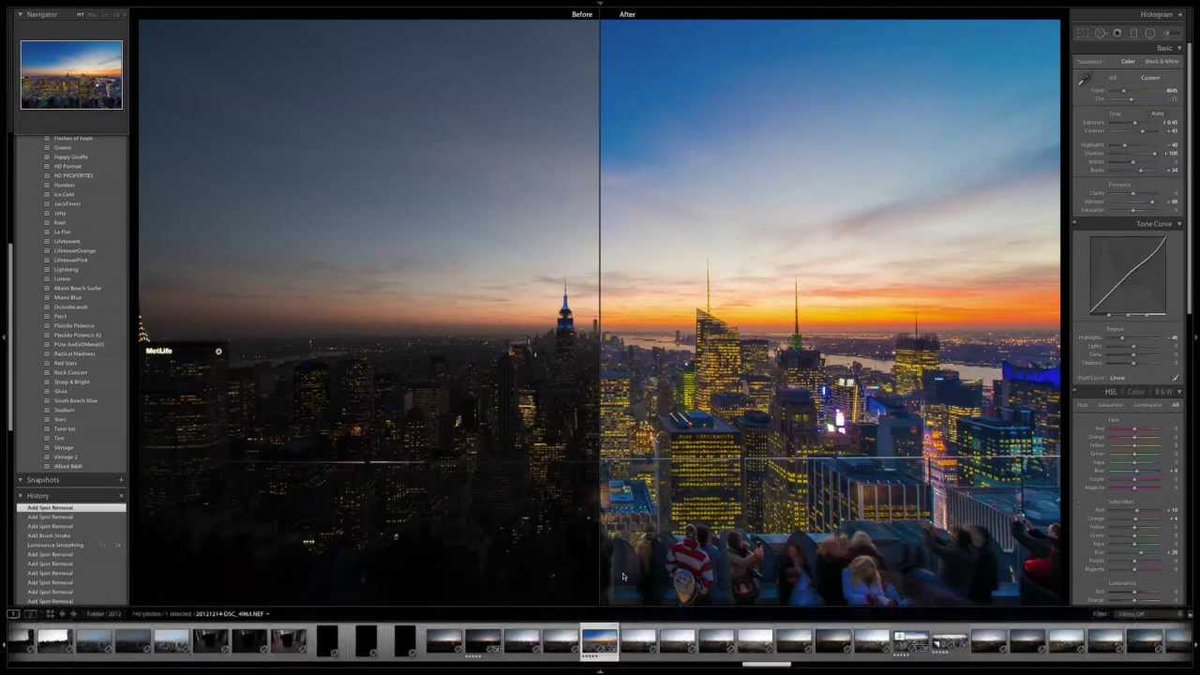Apply the South Beach Blue preset
Viewport: 1200px width, 675px height.
76,400
